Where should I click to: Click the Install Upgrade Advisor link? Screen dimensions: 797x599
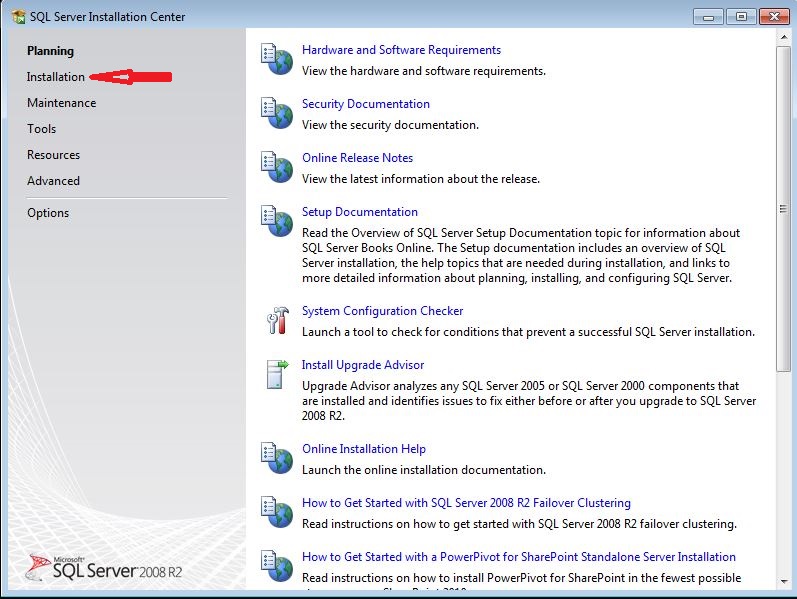(x=363, y=365)
